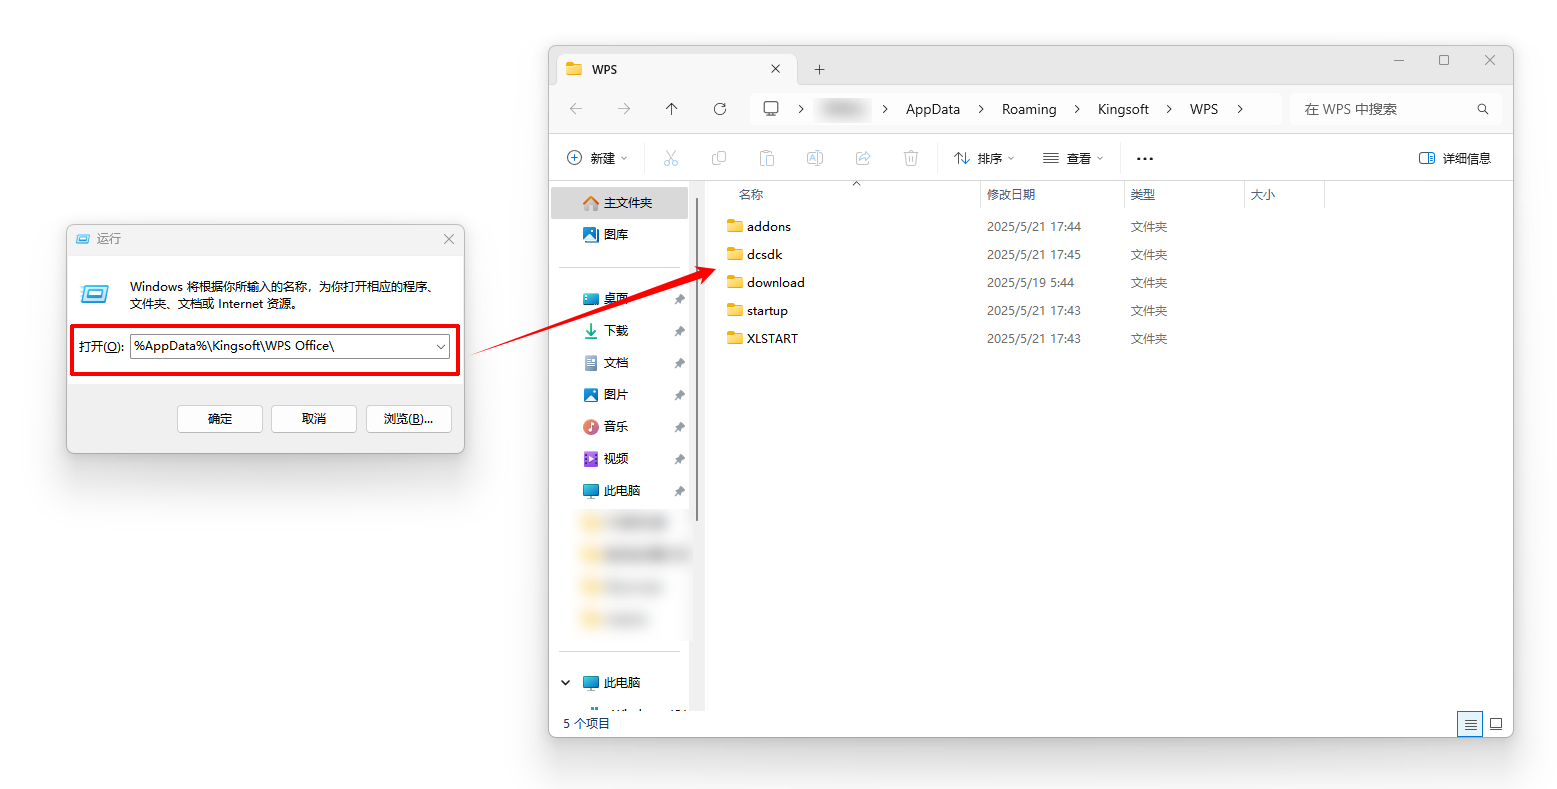Viewport: 1557px width, 789px height.
Task: Click the chevron between Roaming and Kingsoft
Action: (1077, 109)
